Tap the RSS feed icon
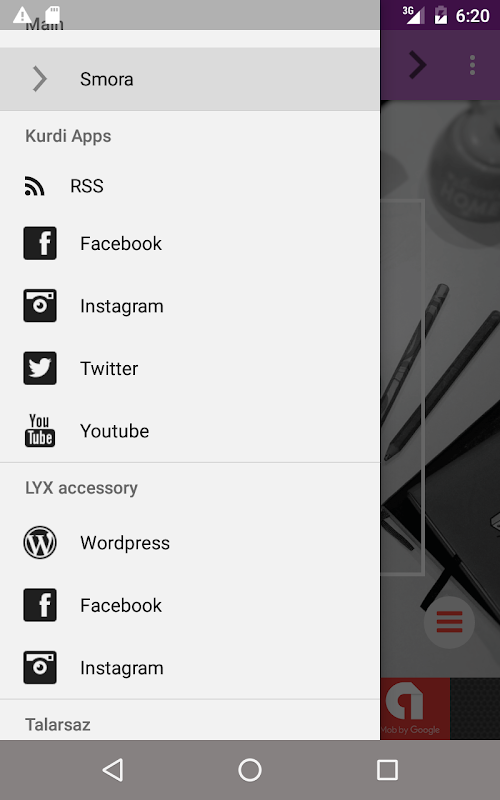This screenshot has width=500, height=800. (34, 186)
